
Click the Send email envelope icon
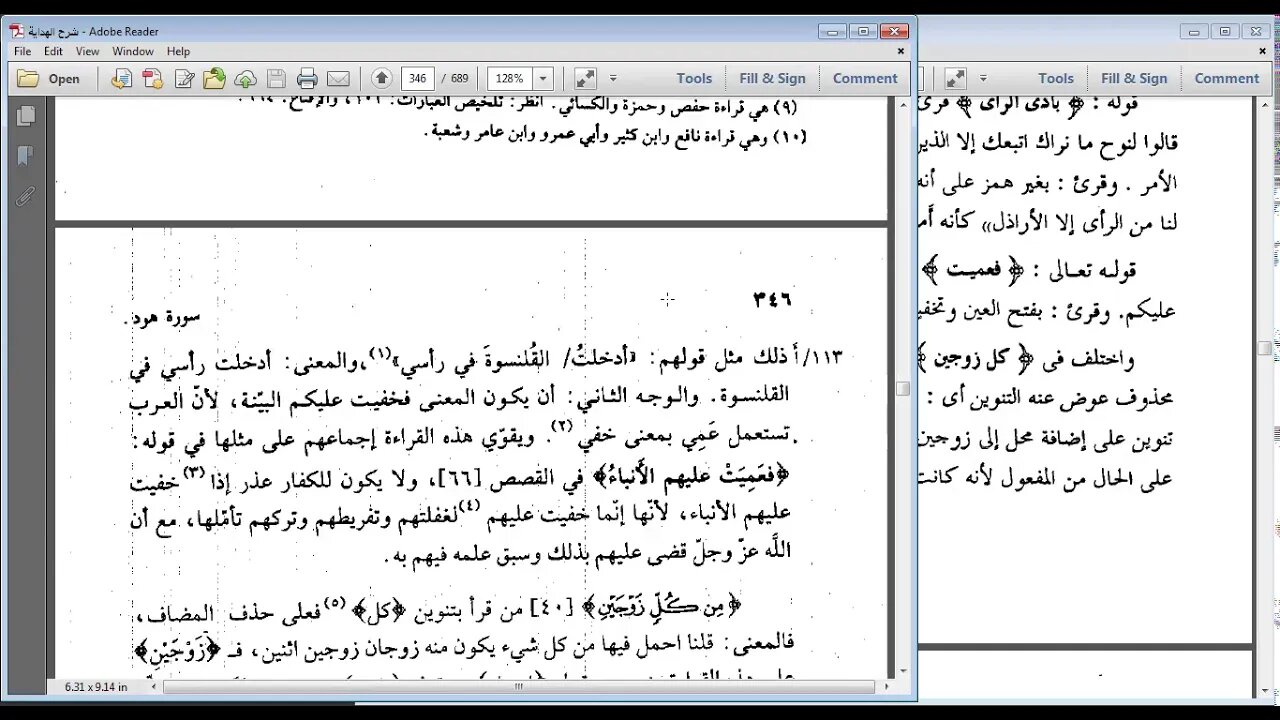(338, 79)
